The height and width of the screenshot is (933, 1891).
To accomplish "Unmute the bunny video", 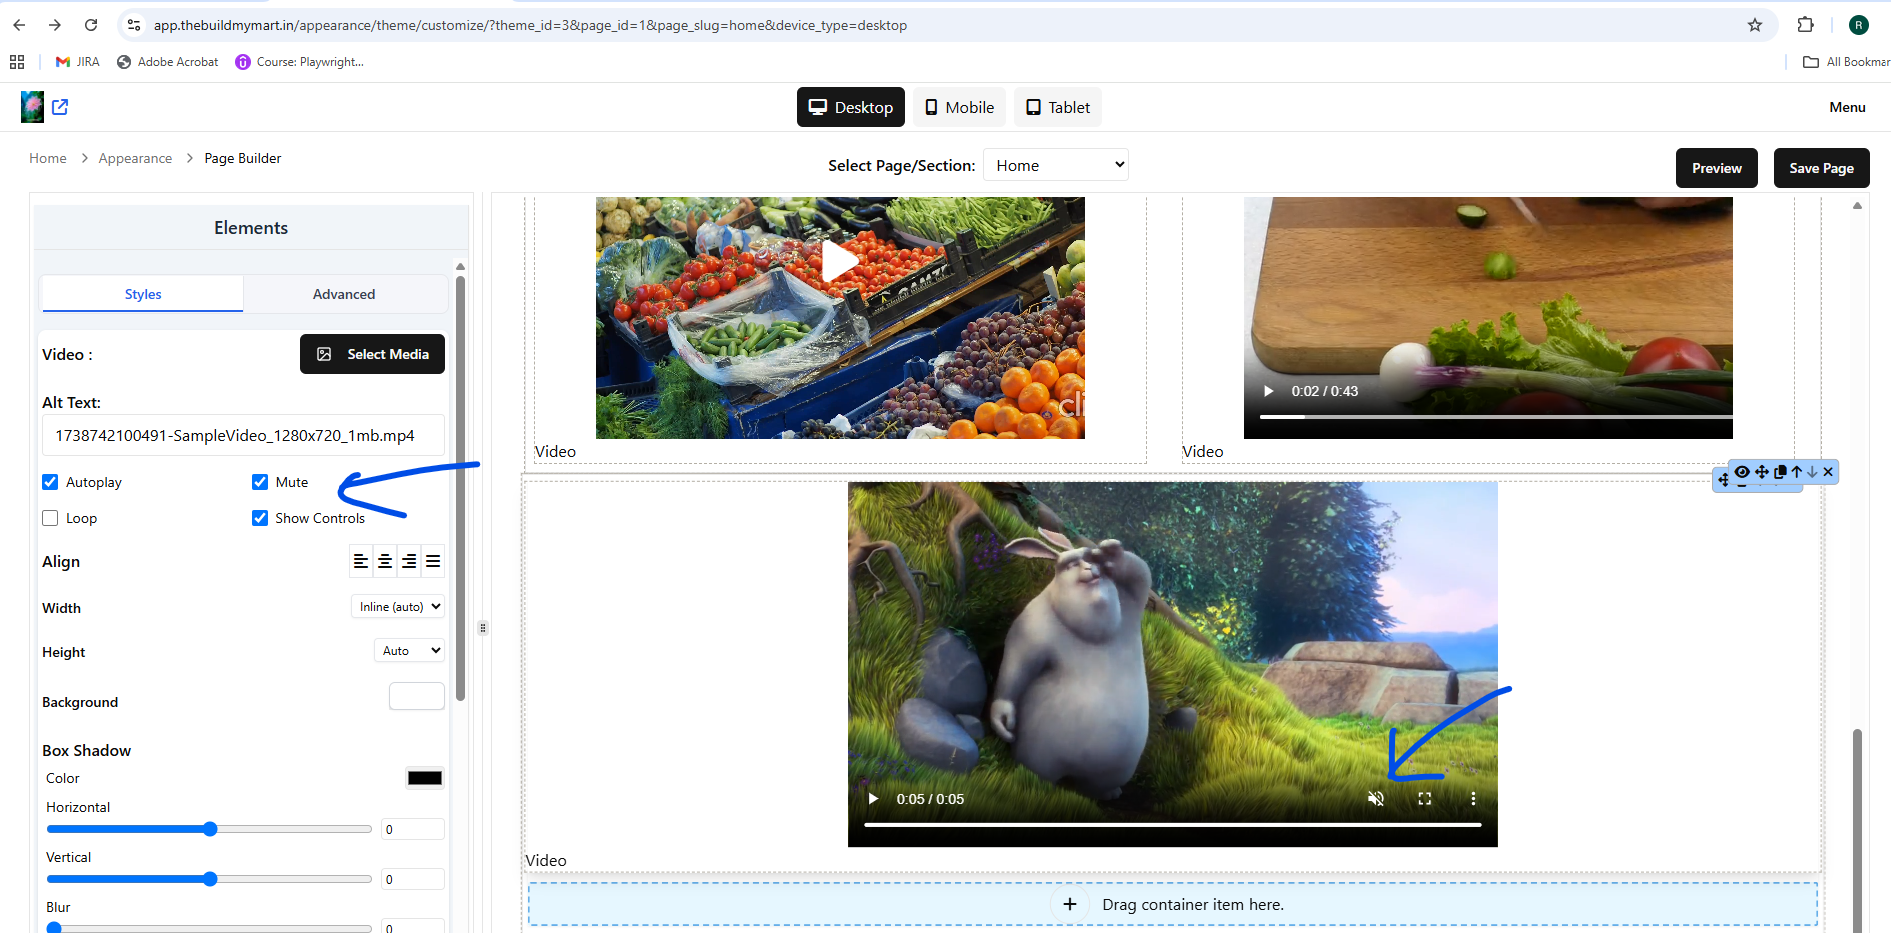I will click(1376, 799).
